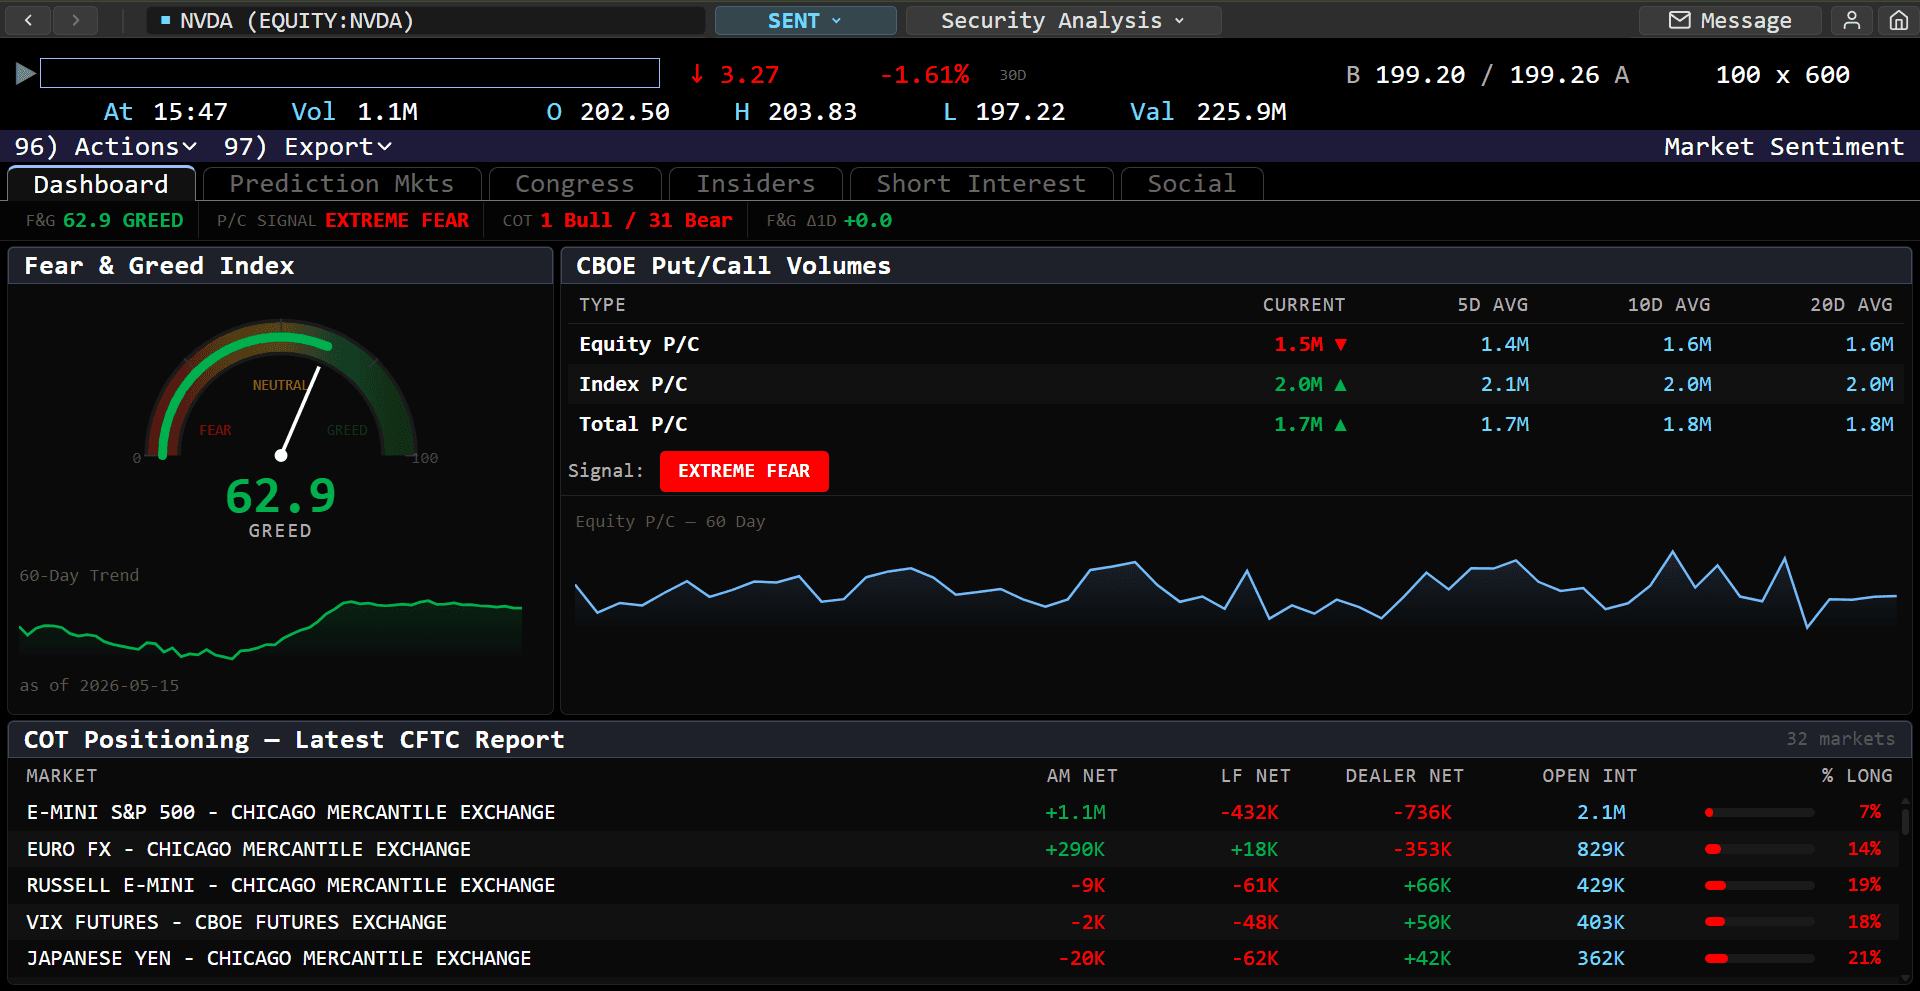Viewport: 1920px width, 991px height.
Task: Click the 30D period label
Action: [x=1013, y=75]
